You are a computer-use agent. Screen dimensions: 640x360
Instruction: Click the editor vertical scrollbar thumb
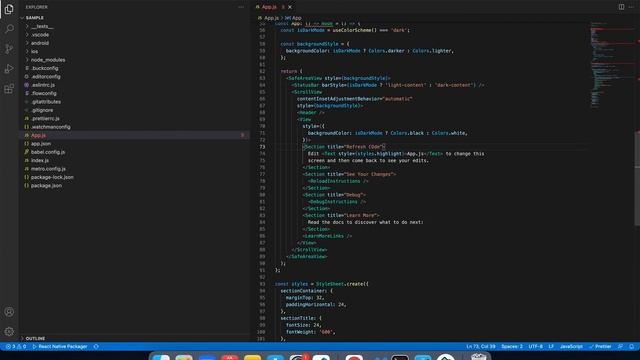coord(637,178)
